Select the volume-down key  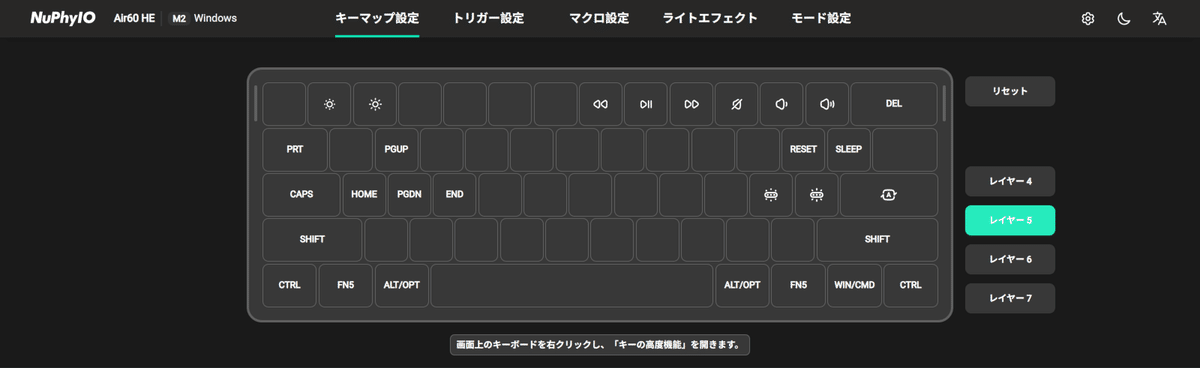[782, 104]
